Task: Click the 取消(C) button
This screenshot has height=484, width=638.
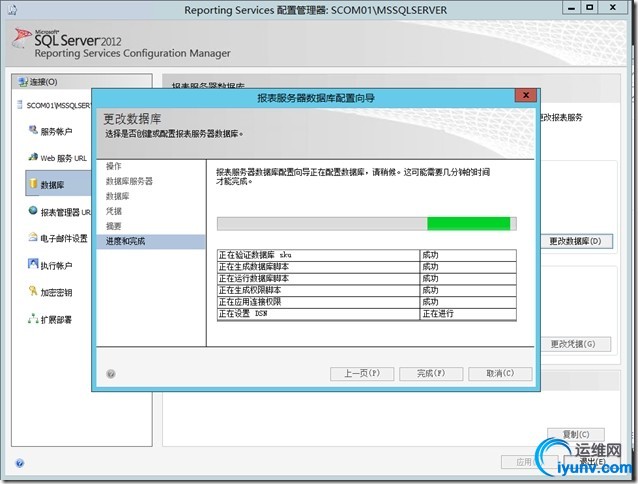Action: (x=500, y=373)
